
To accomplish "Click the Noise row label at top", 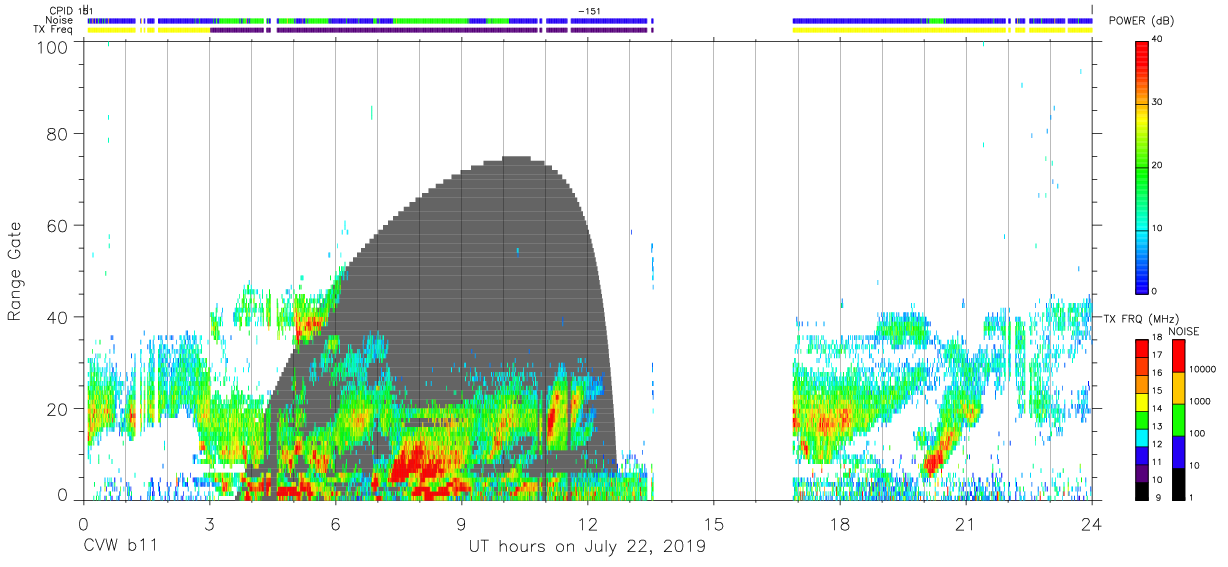I will pos(60,20).
